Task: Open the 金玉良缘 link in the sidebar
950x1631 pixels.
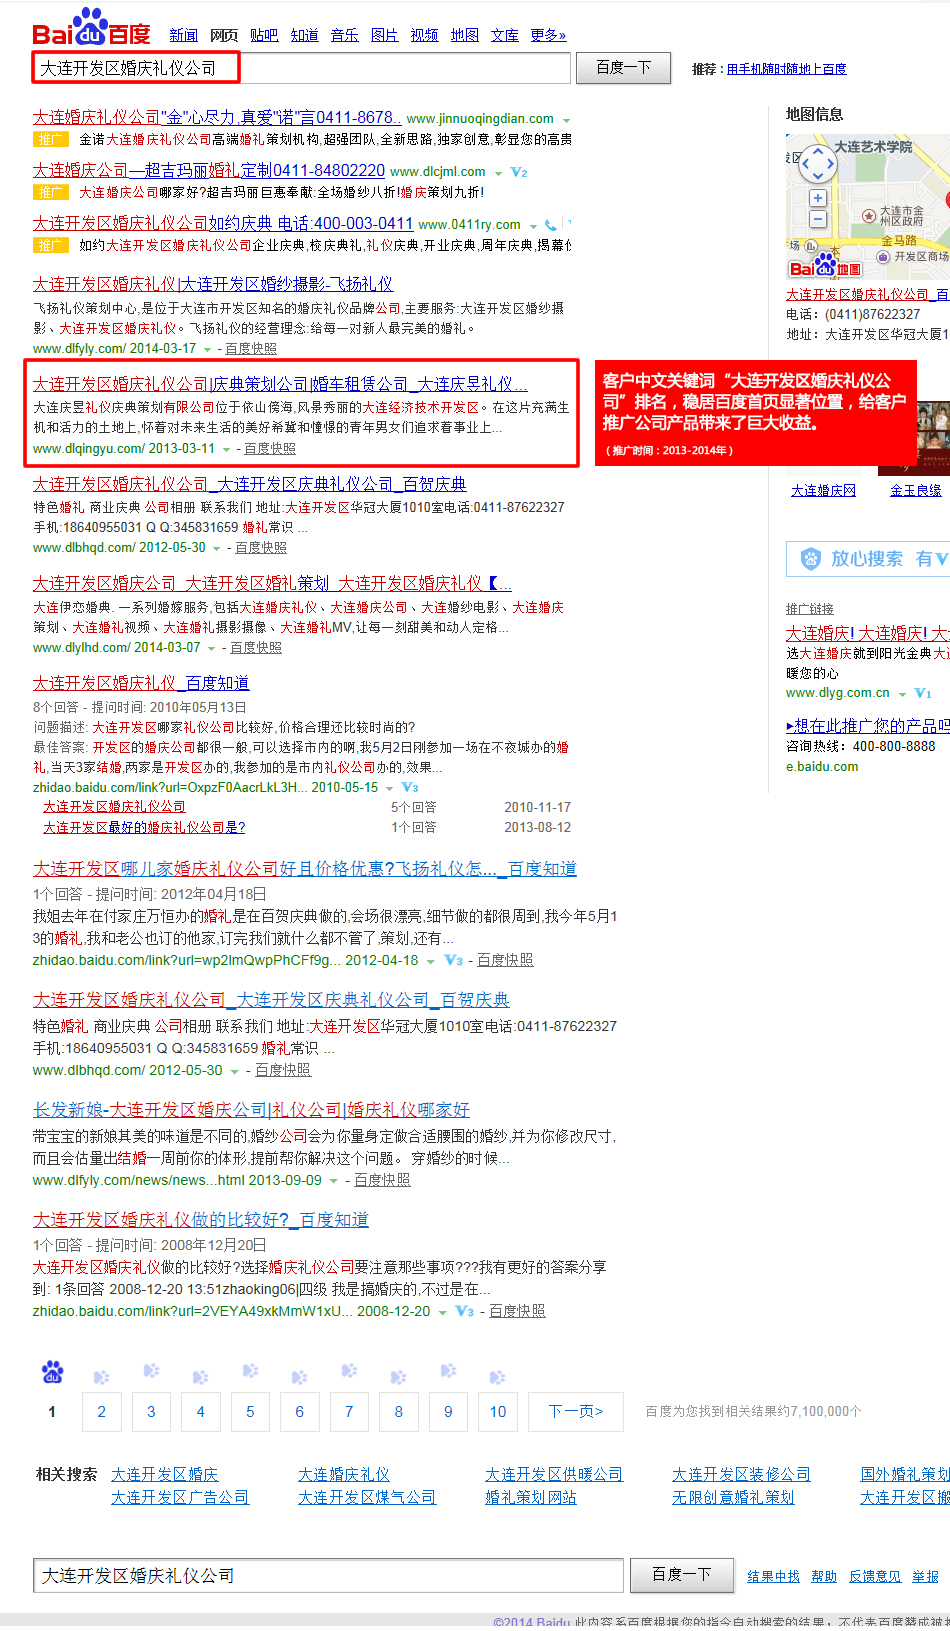Action: click(x=916, y=490)
